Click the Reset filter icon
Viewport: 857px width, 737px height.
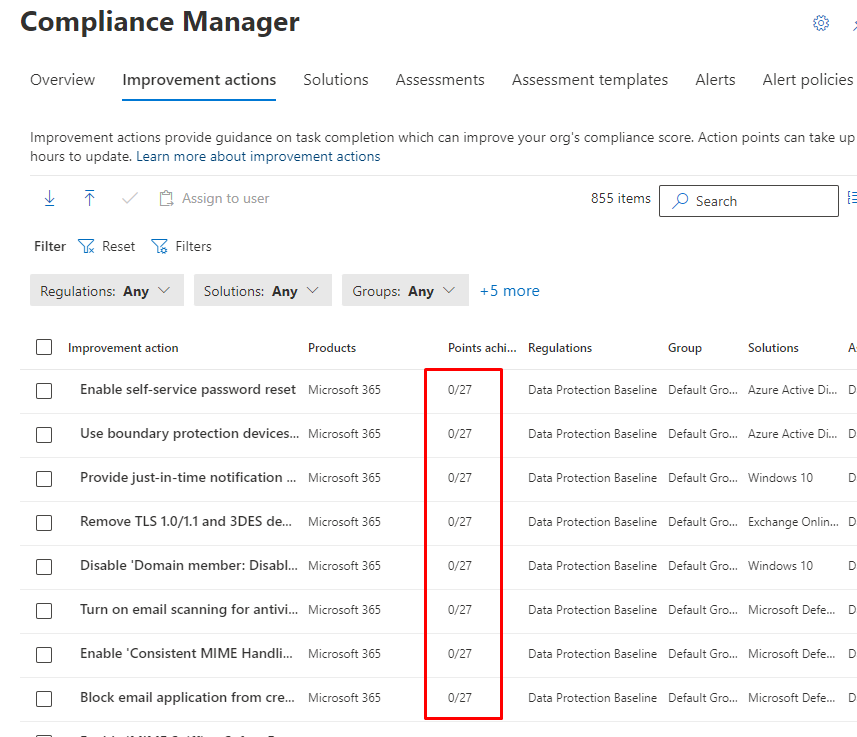coord(86,246)
